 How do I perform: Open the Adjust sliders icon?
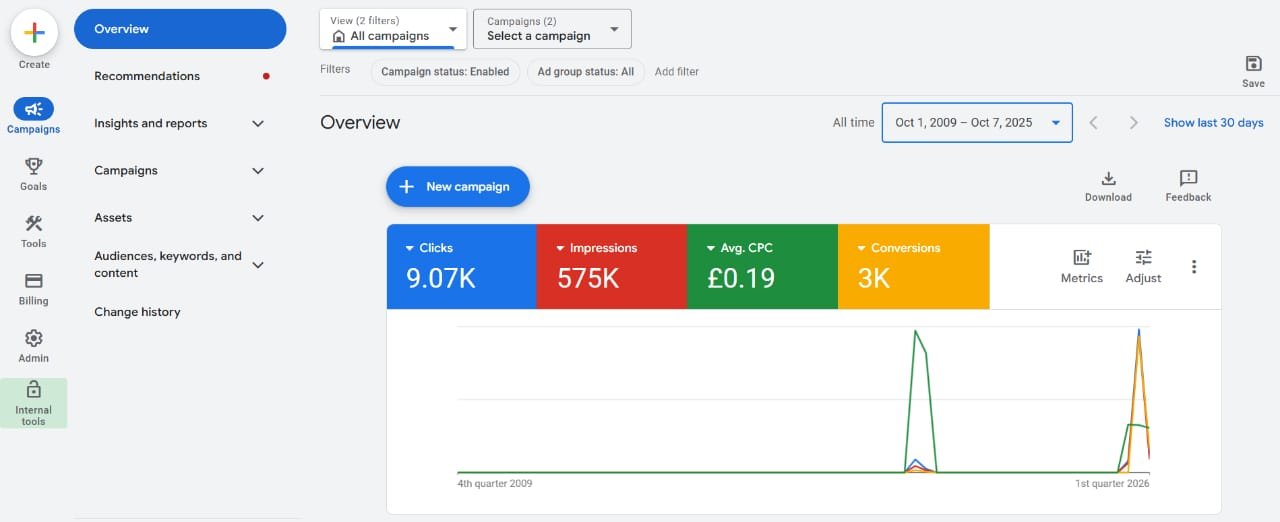(1143, 258)
